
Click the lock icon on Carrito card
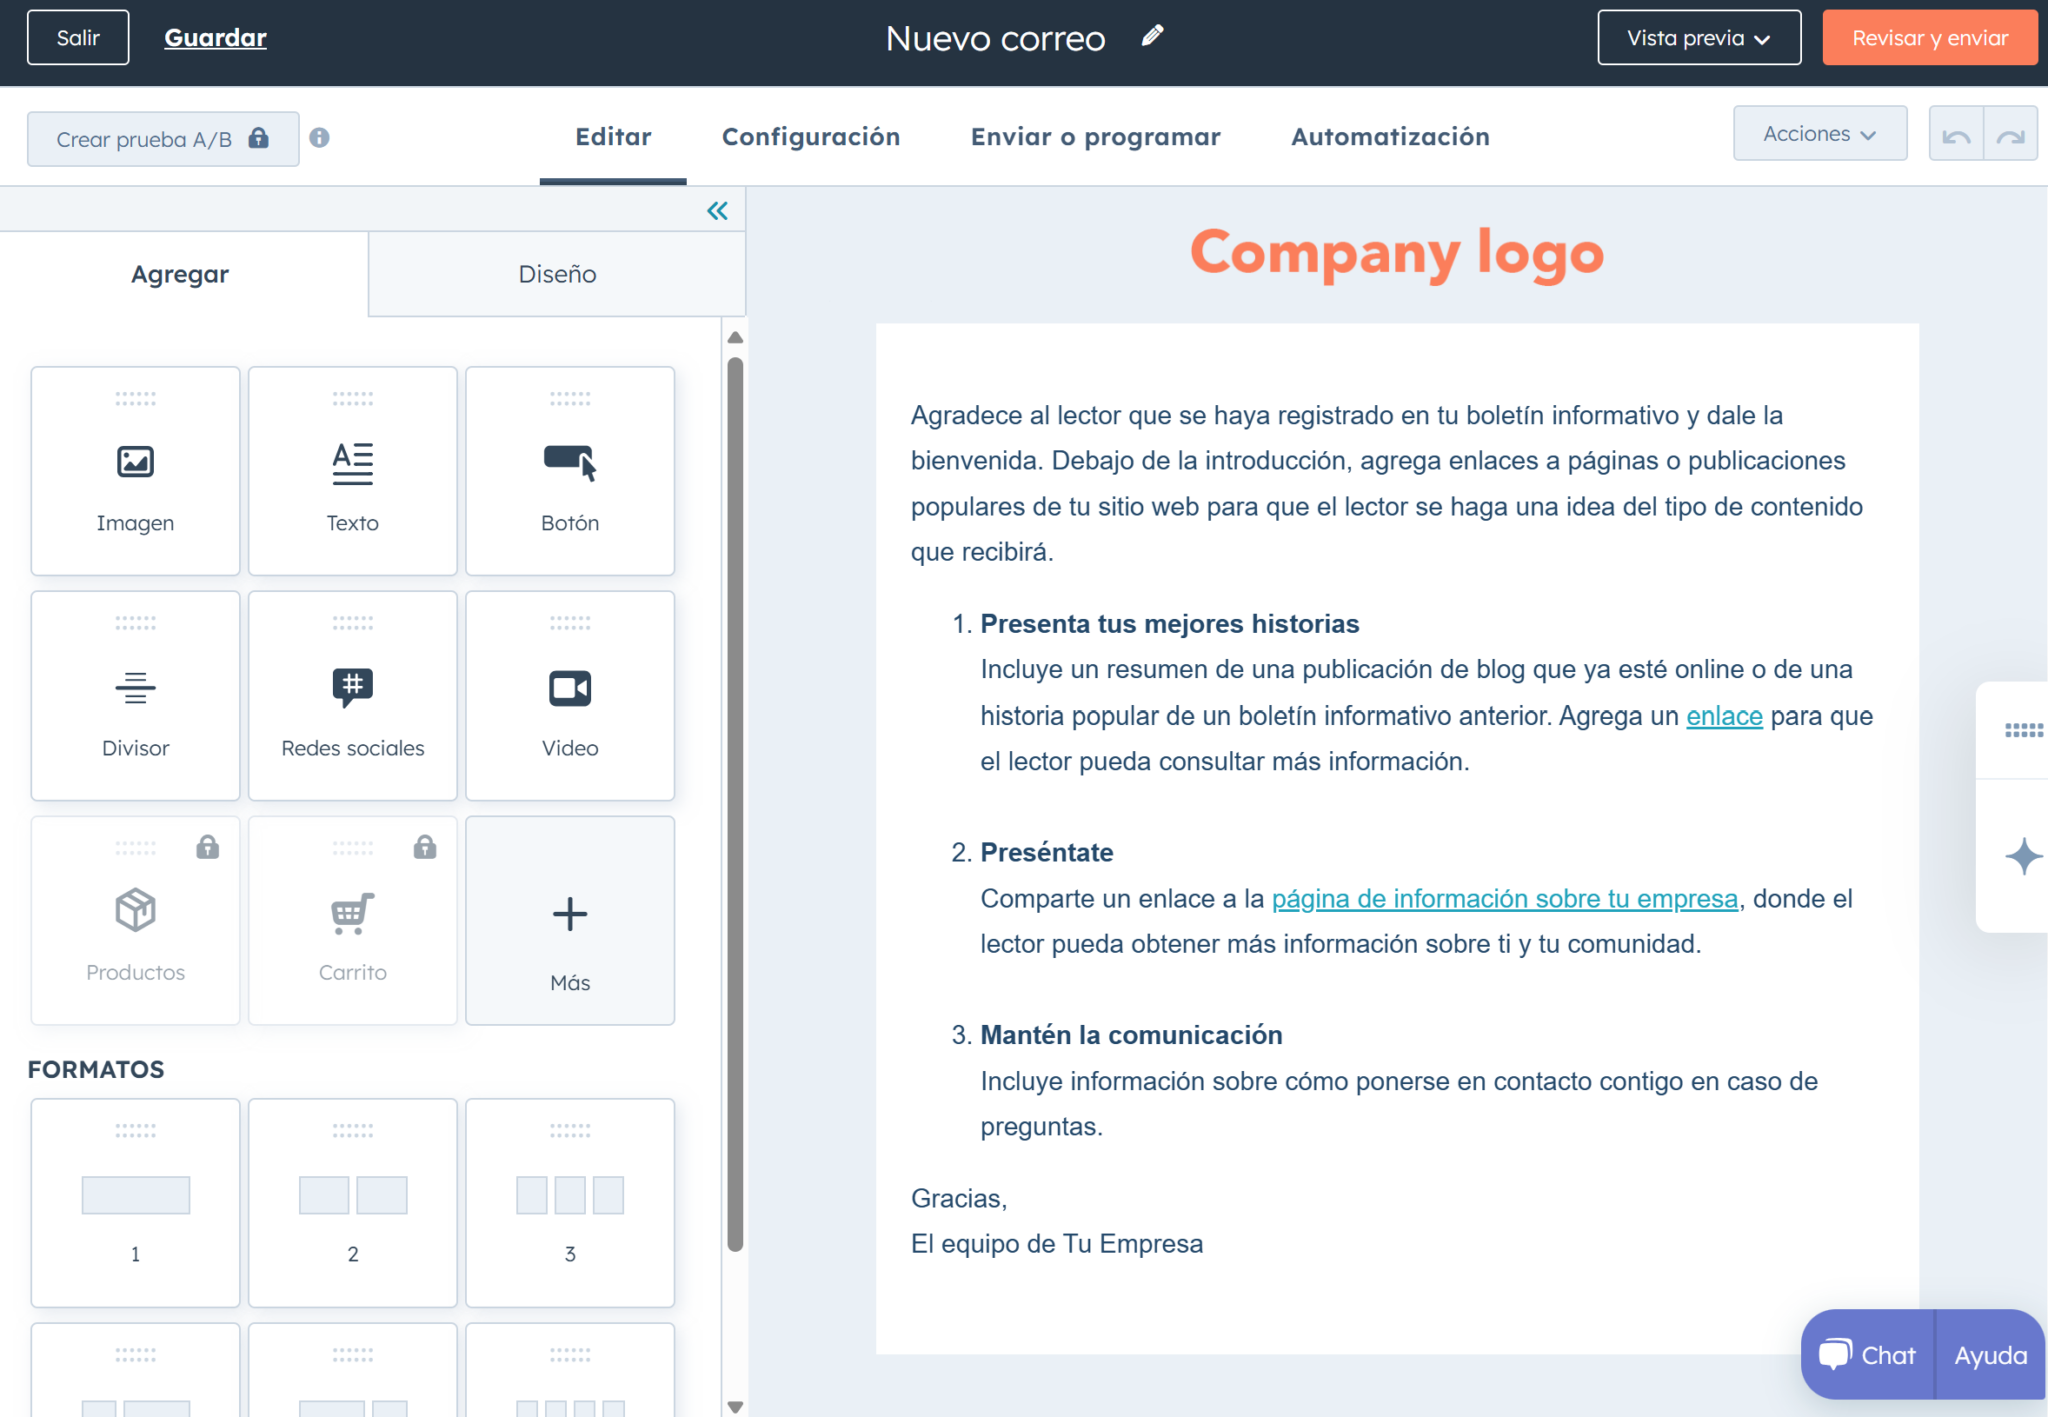pos(425,847)
